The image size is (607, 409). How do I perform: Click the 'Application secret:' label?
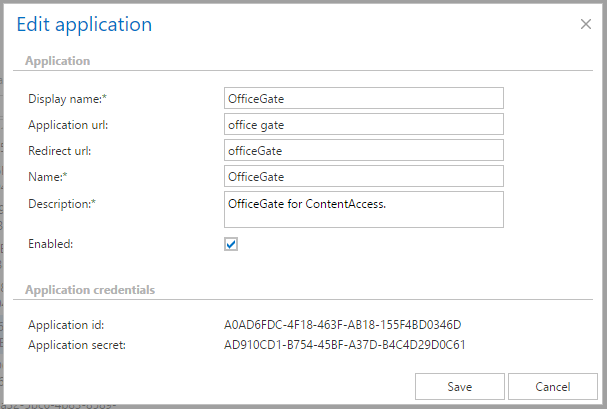tap(76, 345)
